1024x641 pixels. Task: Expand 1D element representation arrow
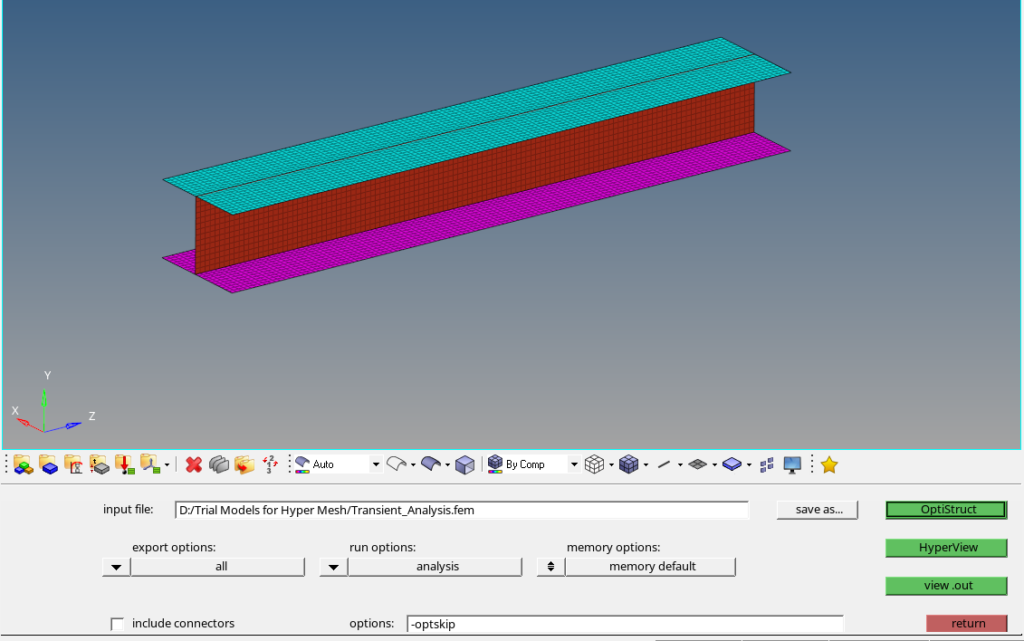click(x=680, y=465)
